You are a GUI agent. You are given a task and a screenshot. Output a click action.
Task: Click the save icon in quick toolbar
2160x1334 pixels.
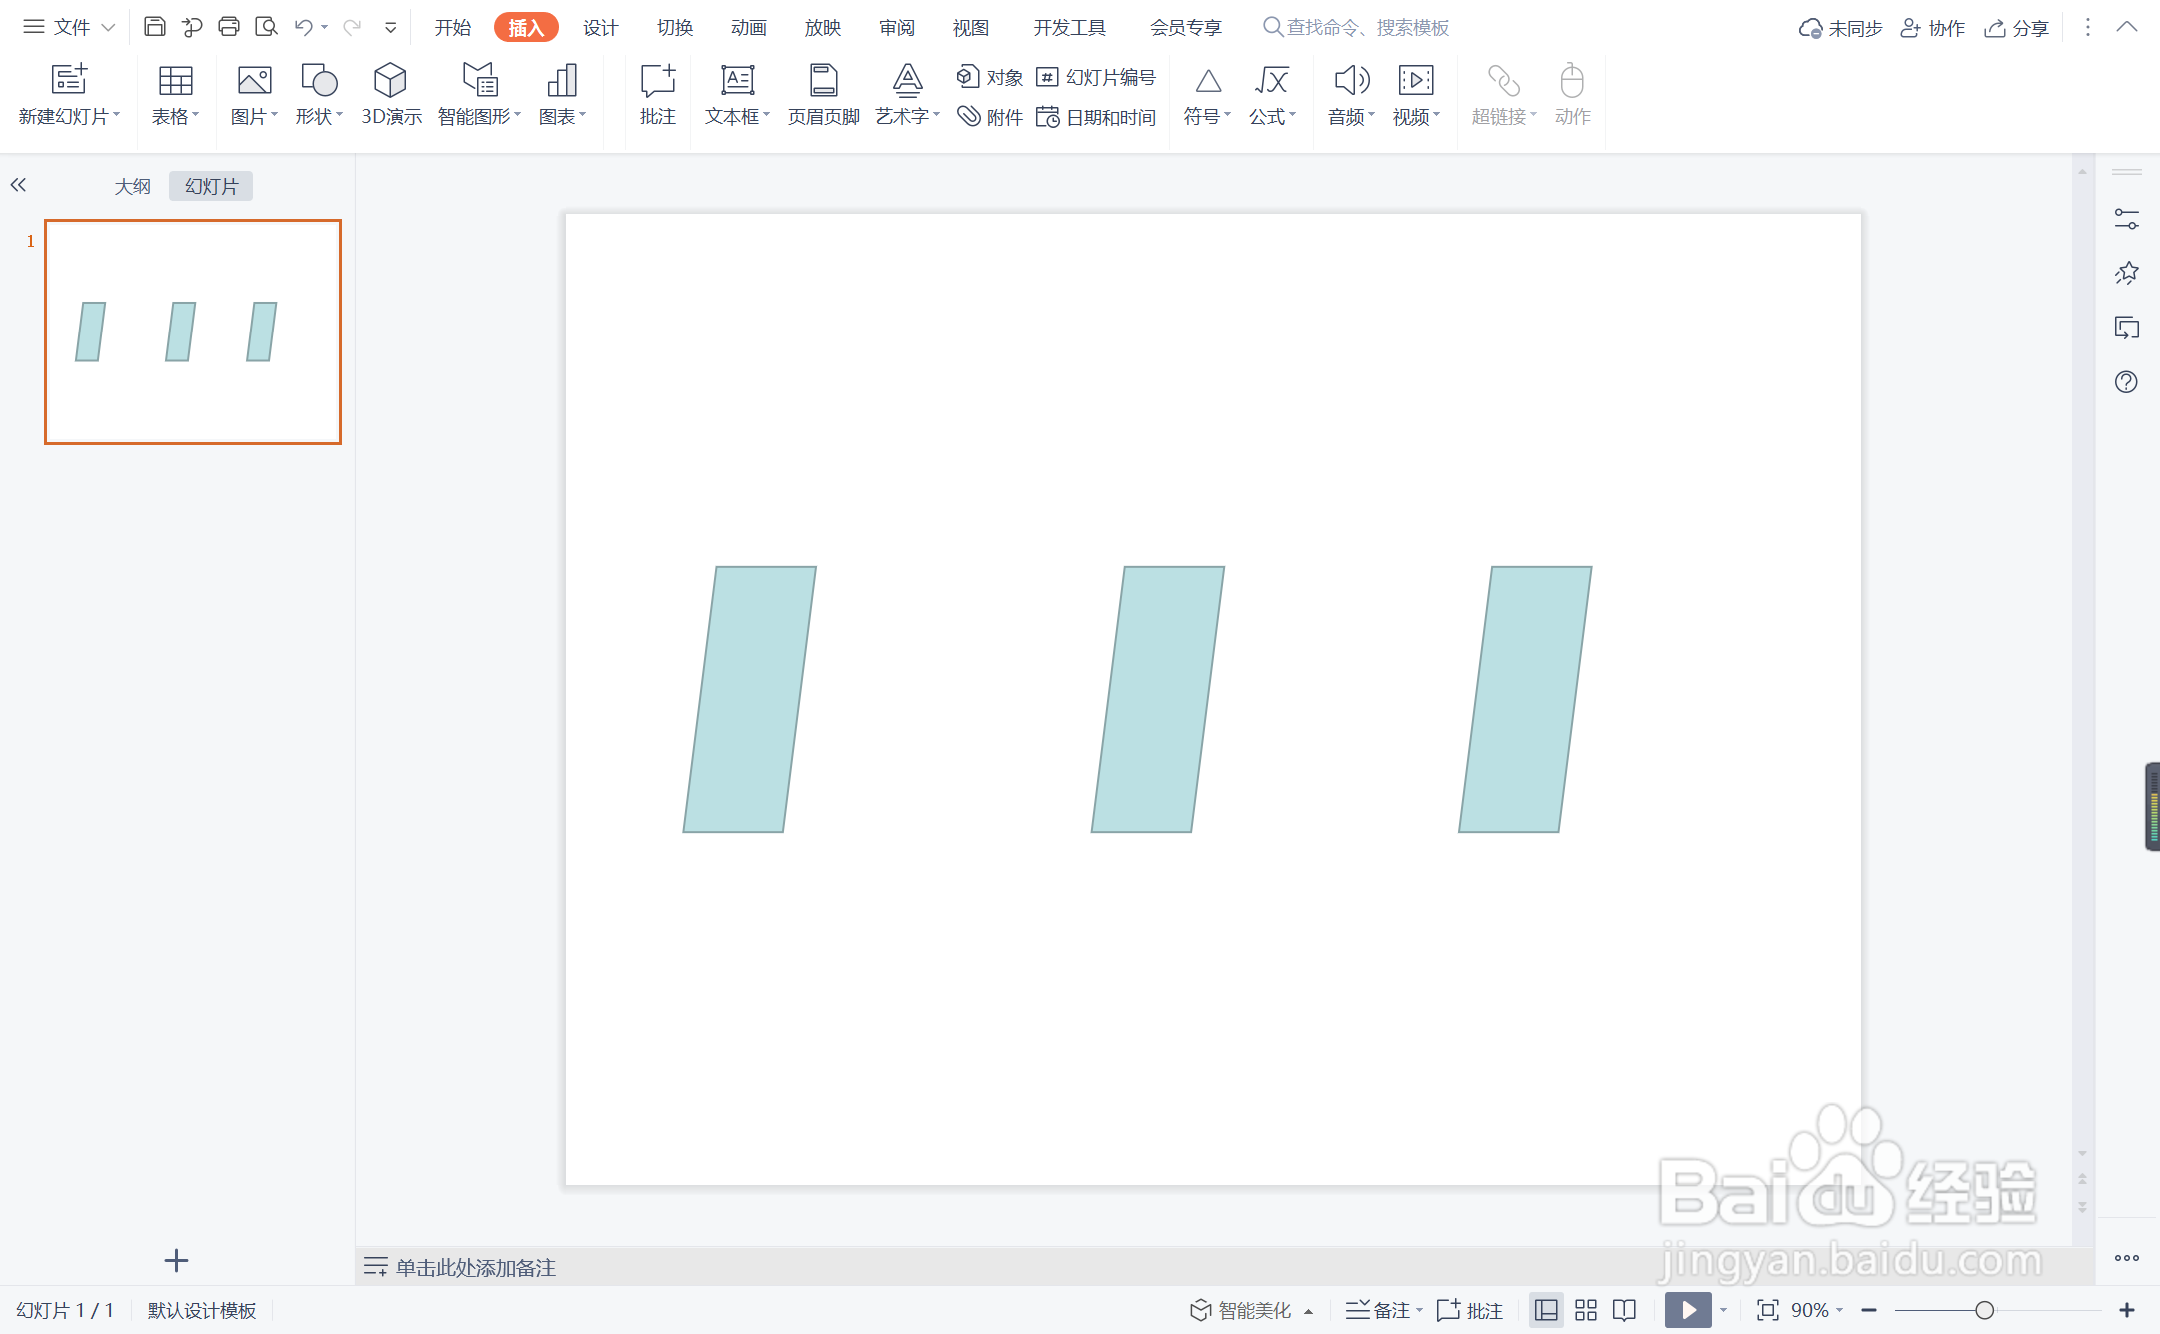tap(154, 27)
